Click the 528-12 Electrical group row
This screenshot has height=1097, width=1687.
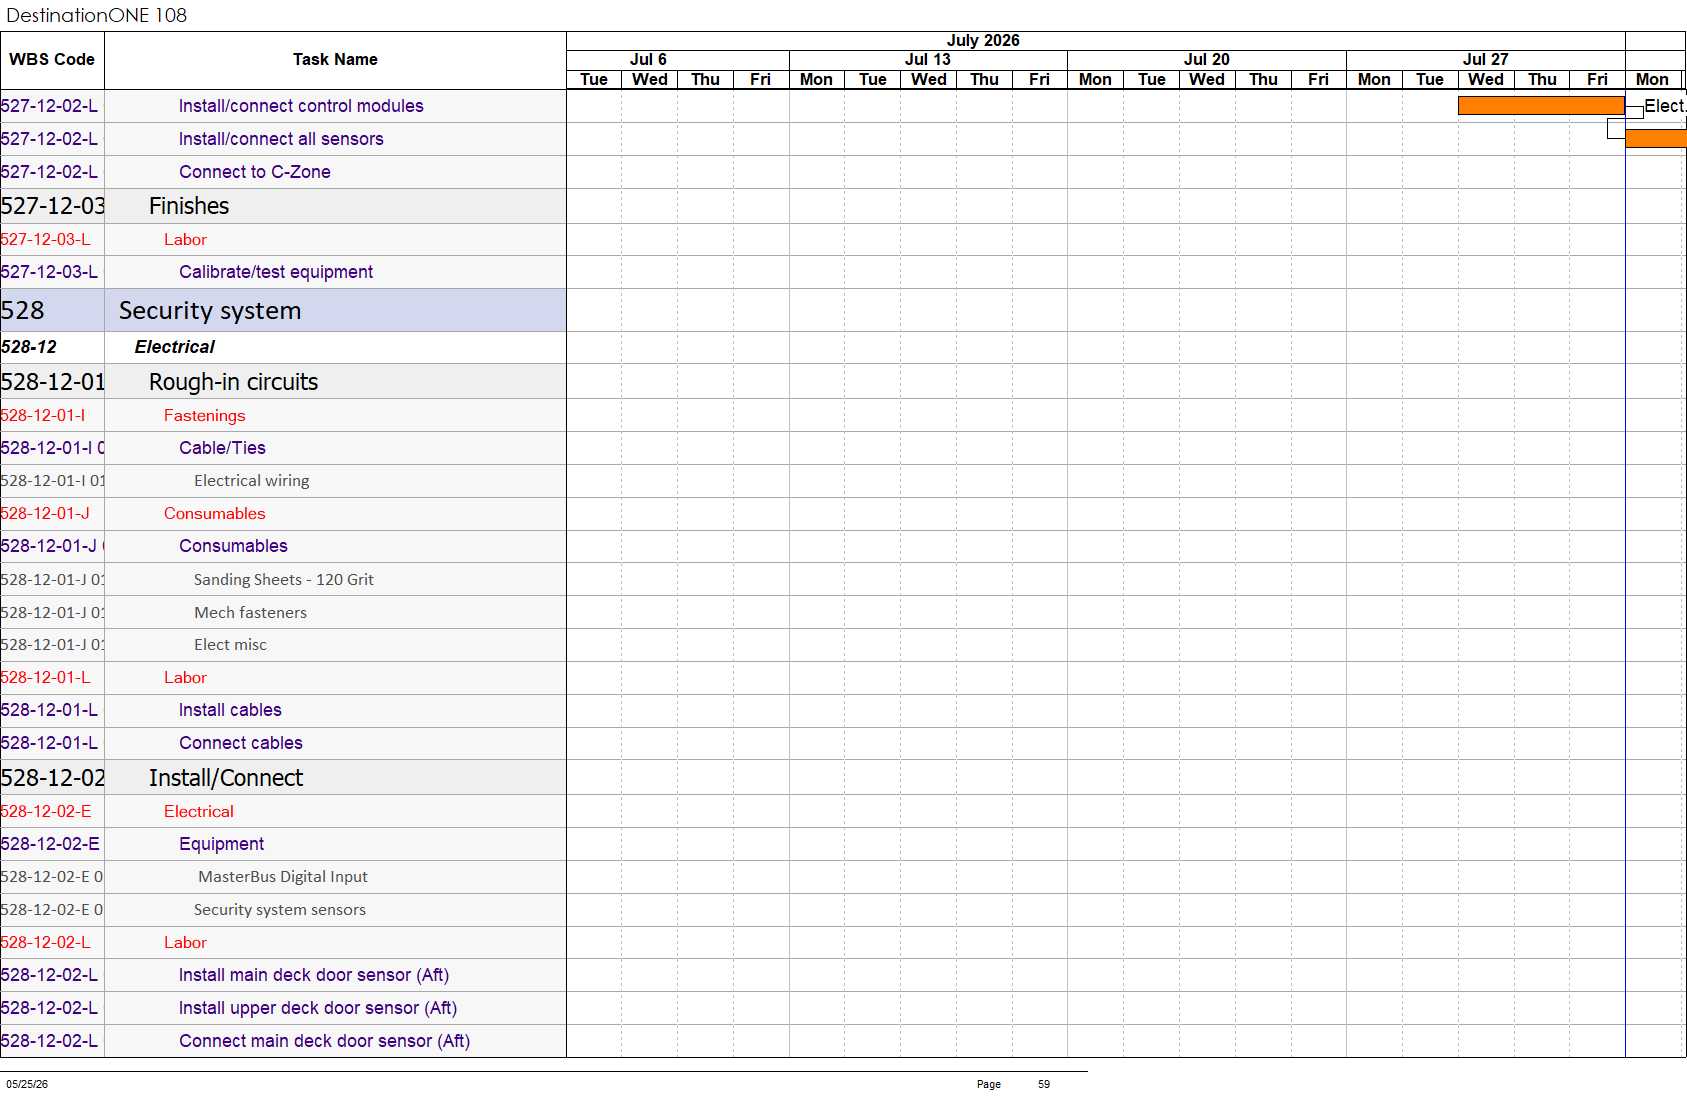click(x=283, y=347)
